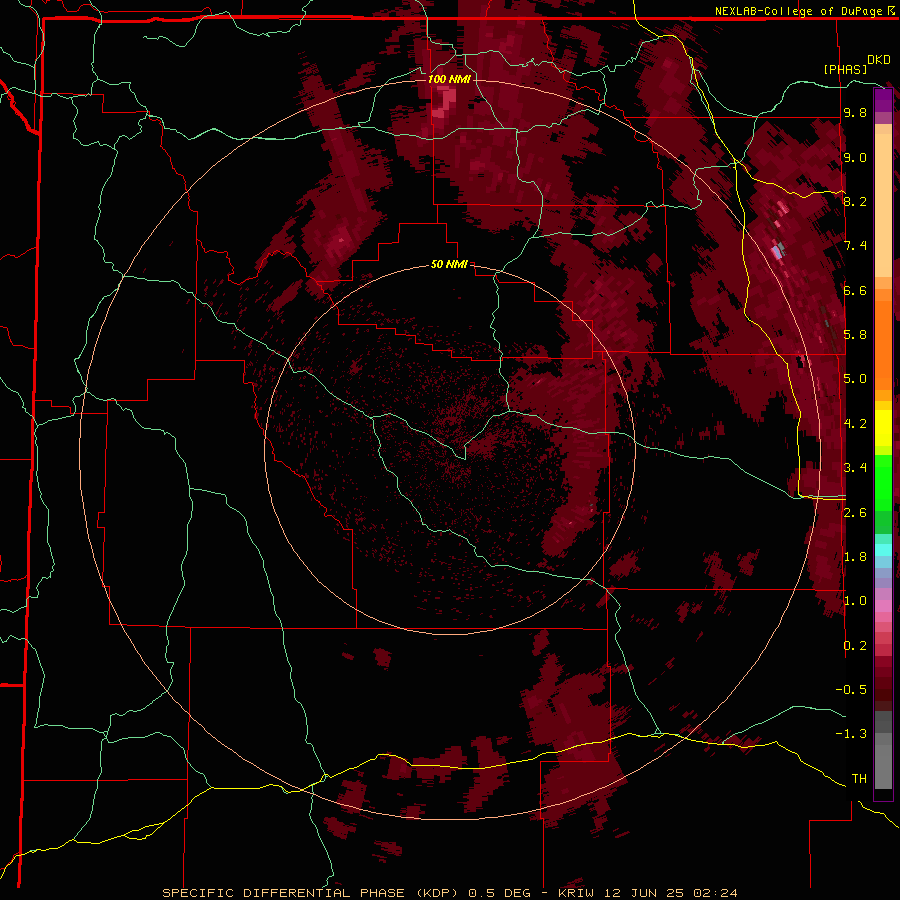Click the 1.8 value on color scale
The height and width of the screenshot is (900, 900).
[855, 557]
